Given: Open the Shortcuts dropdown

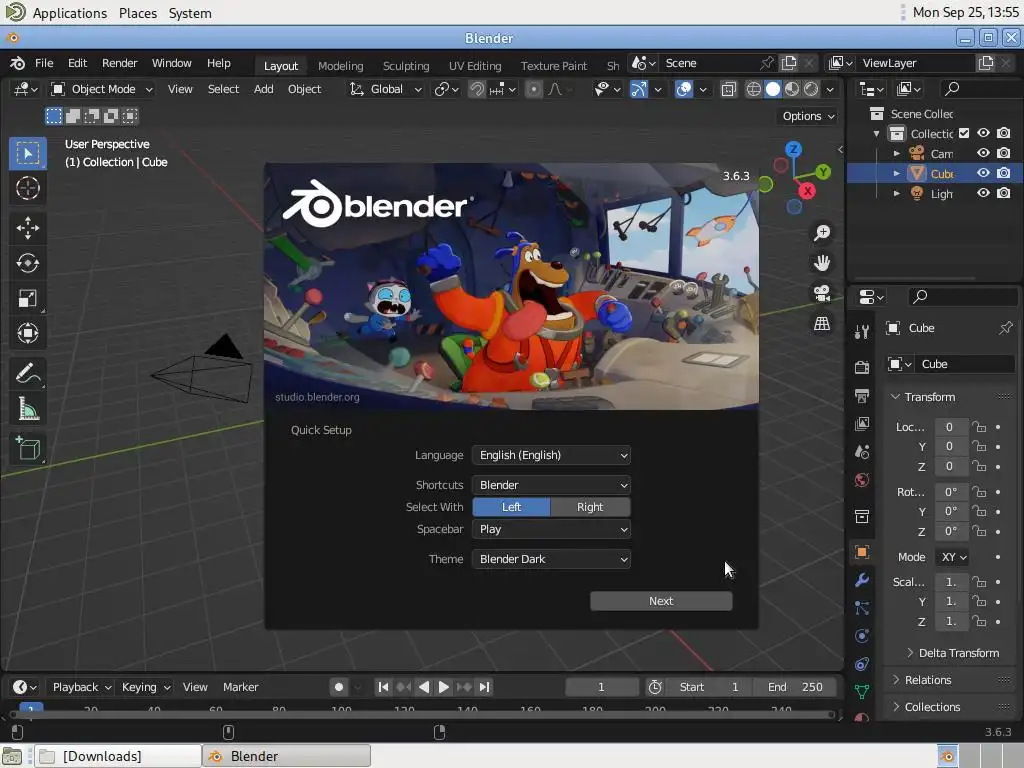Looking at the screenshot, I should coord(551,485).
